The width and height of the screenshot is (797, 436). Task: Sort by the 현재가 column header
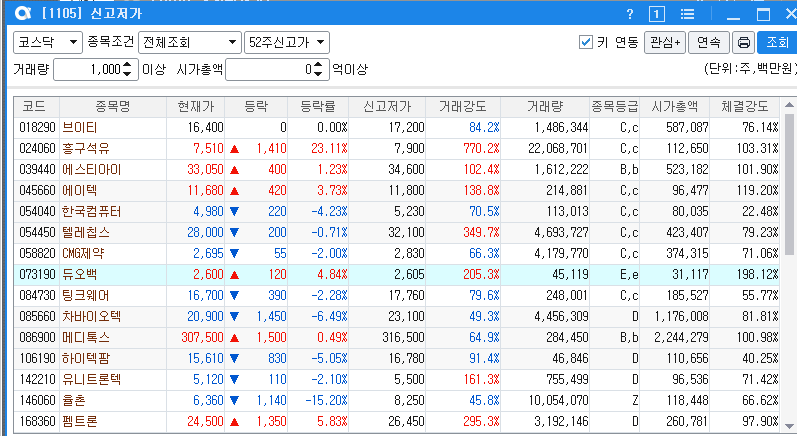point(196,107)
